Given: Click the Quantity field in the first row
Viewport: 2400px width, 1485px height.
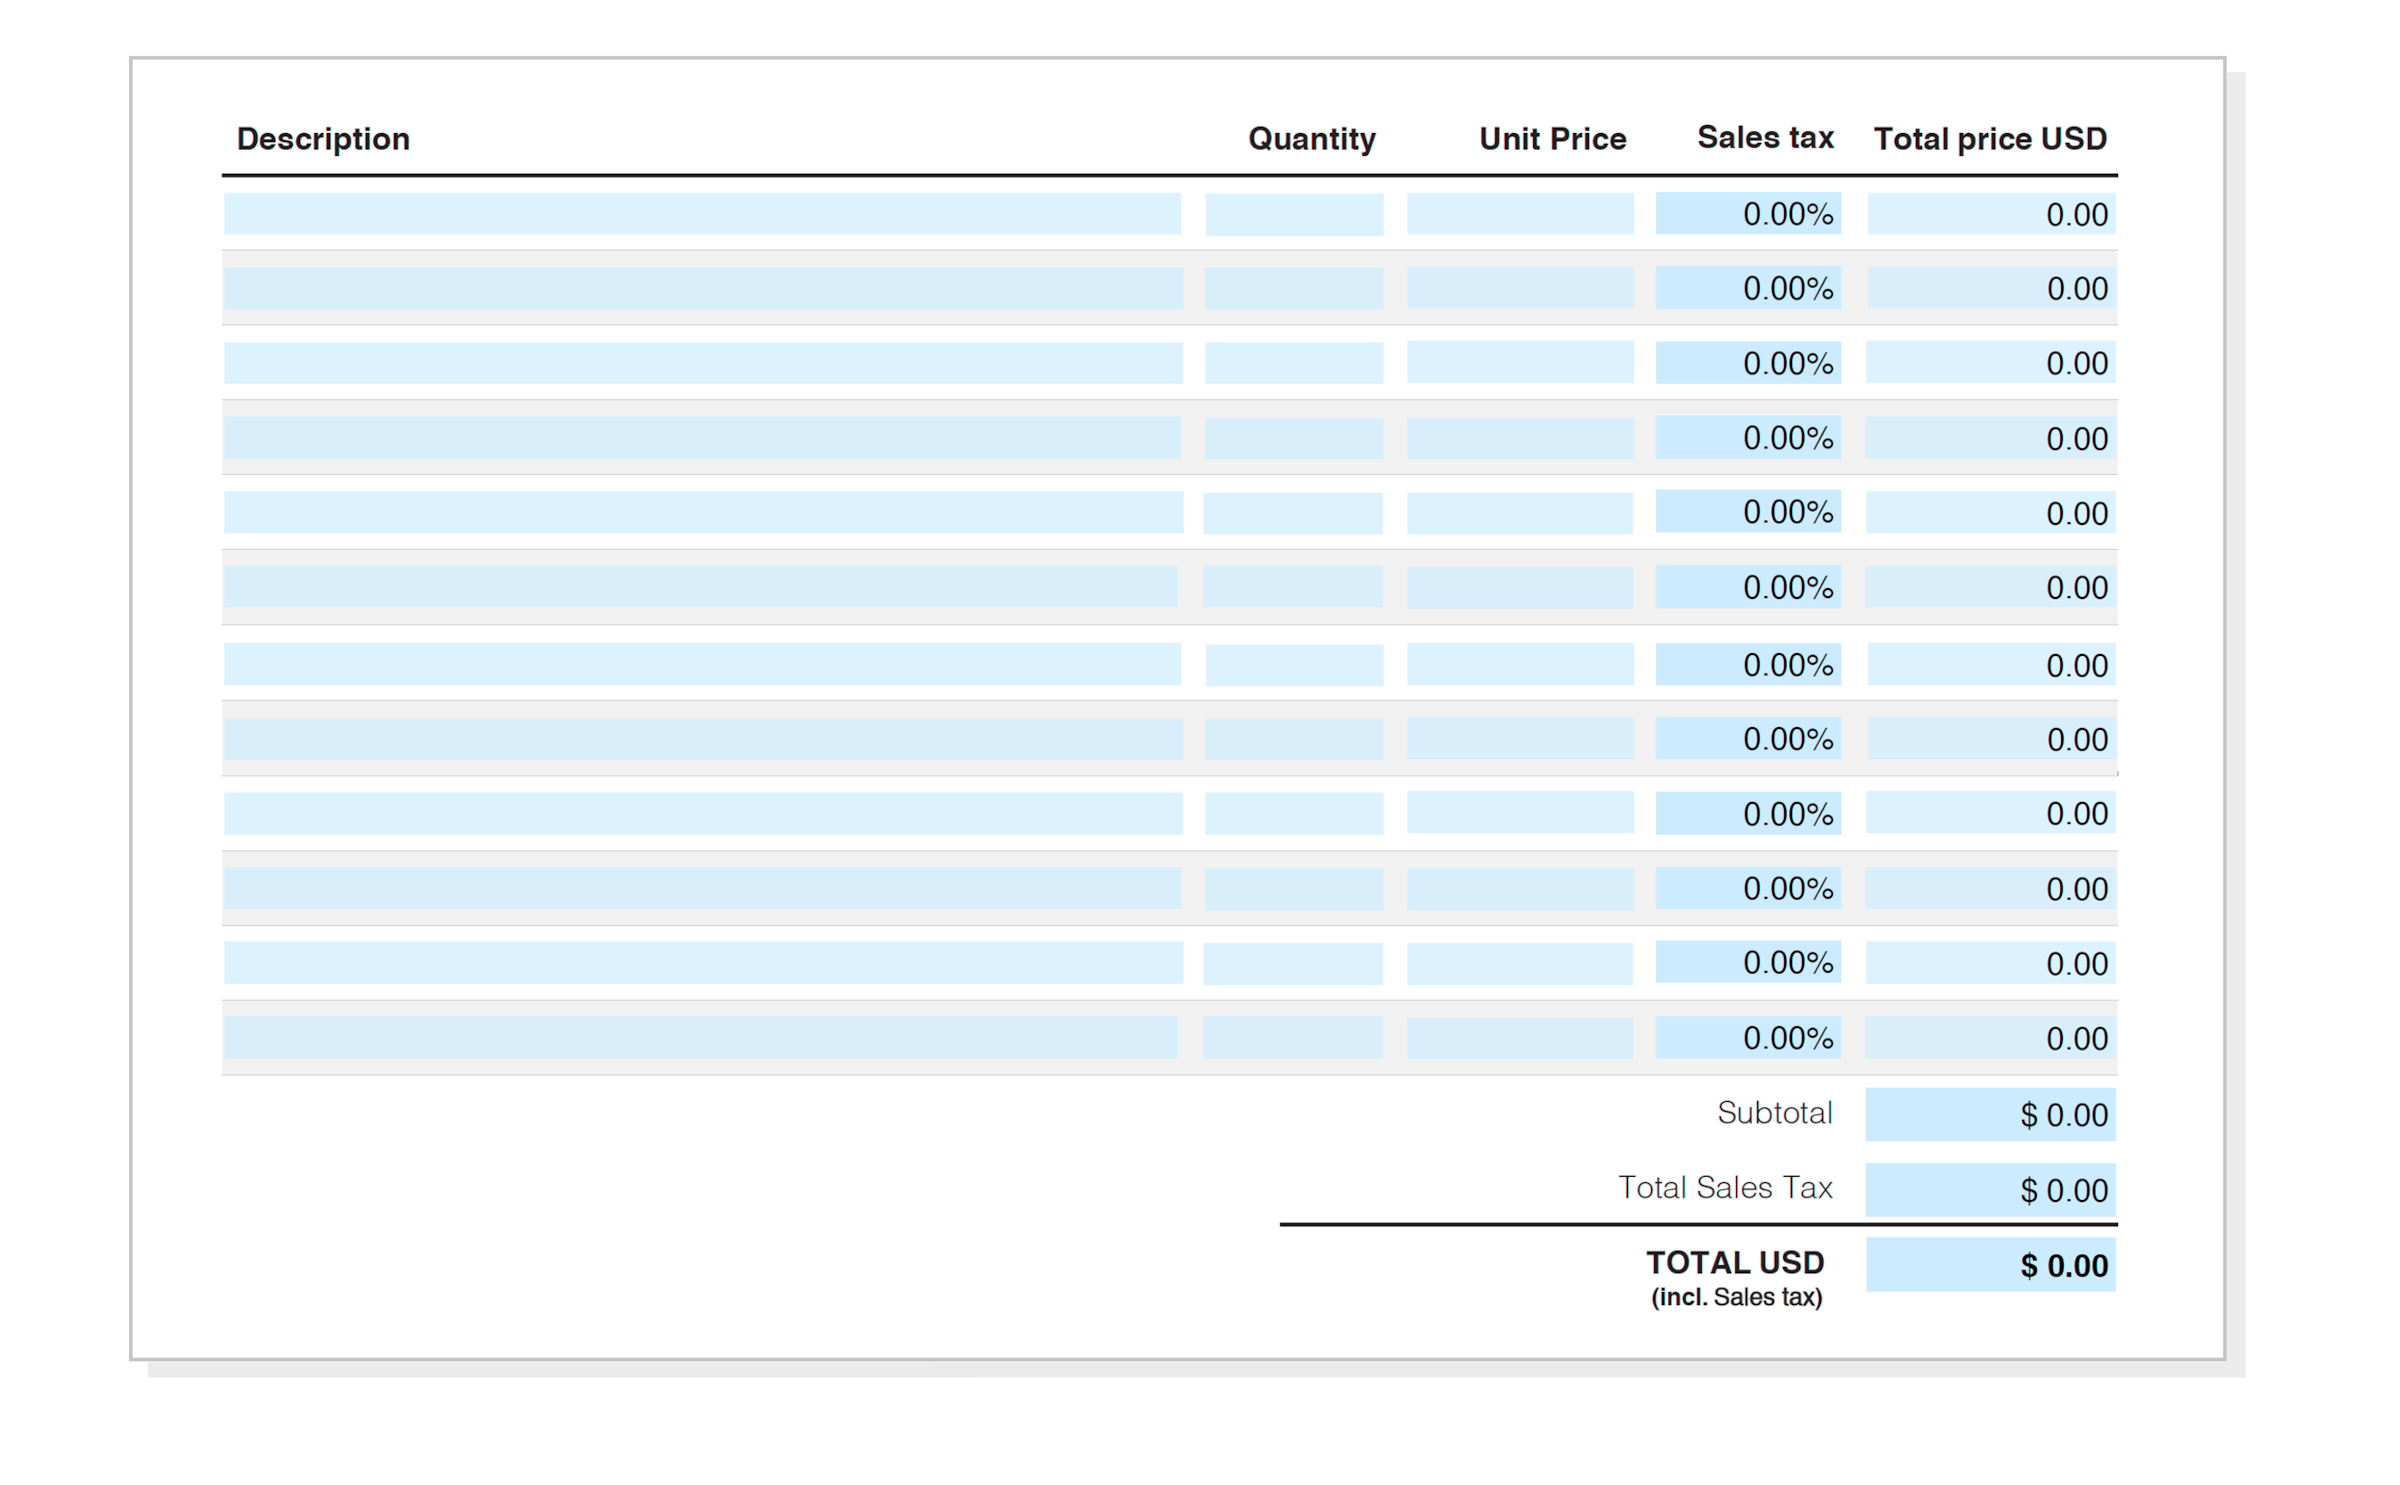Looking at the screenshot, I should click(1293, 213).
